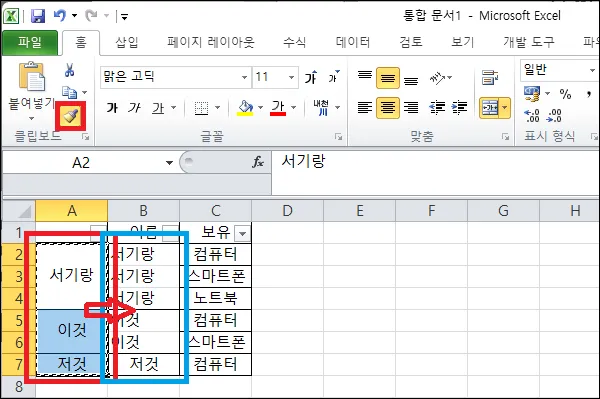Apply fill color with paint bucket
The width and height of the screenshot is (600, 399).
pyautogui.click(x=245, y=108)
